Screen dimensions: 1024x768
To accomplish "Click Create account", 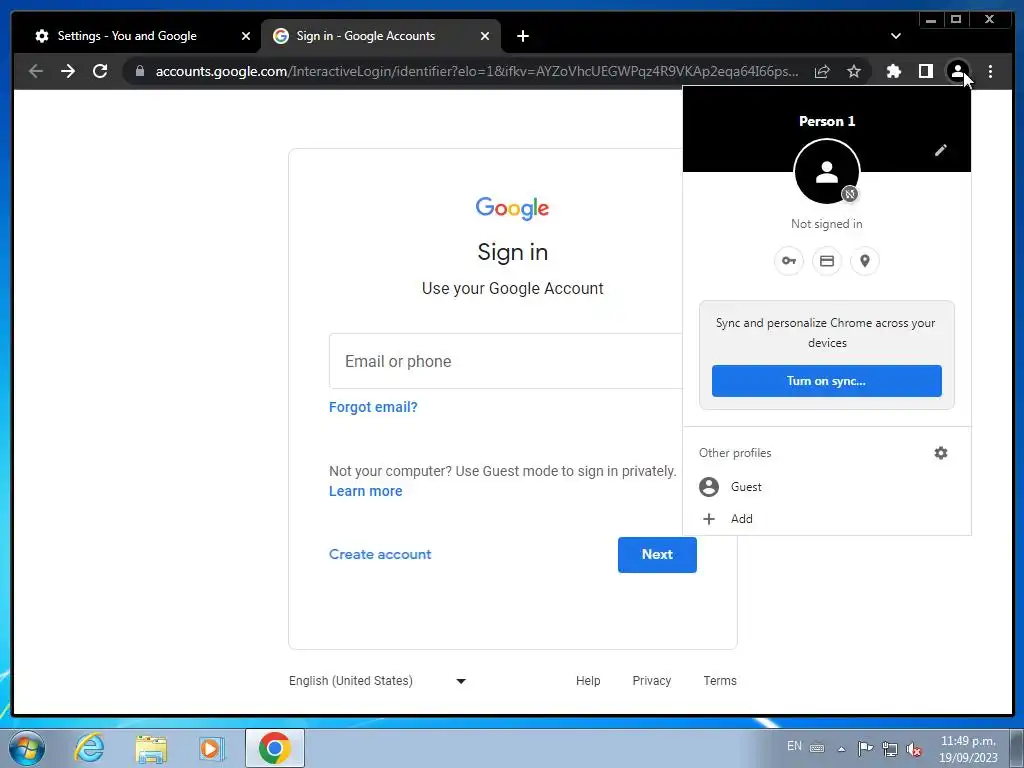I will point(380,554).
